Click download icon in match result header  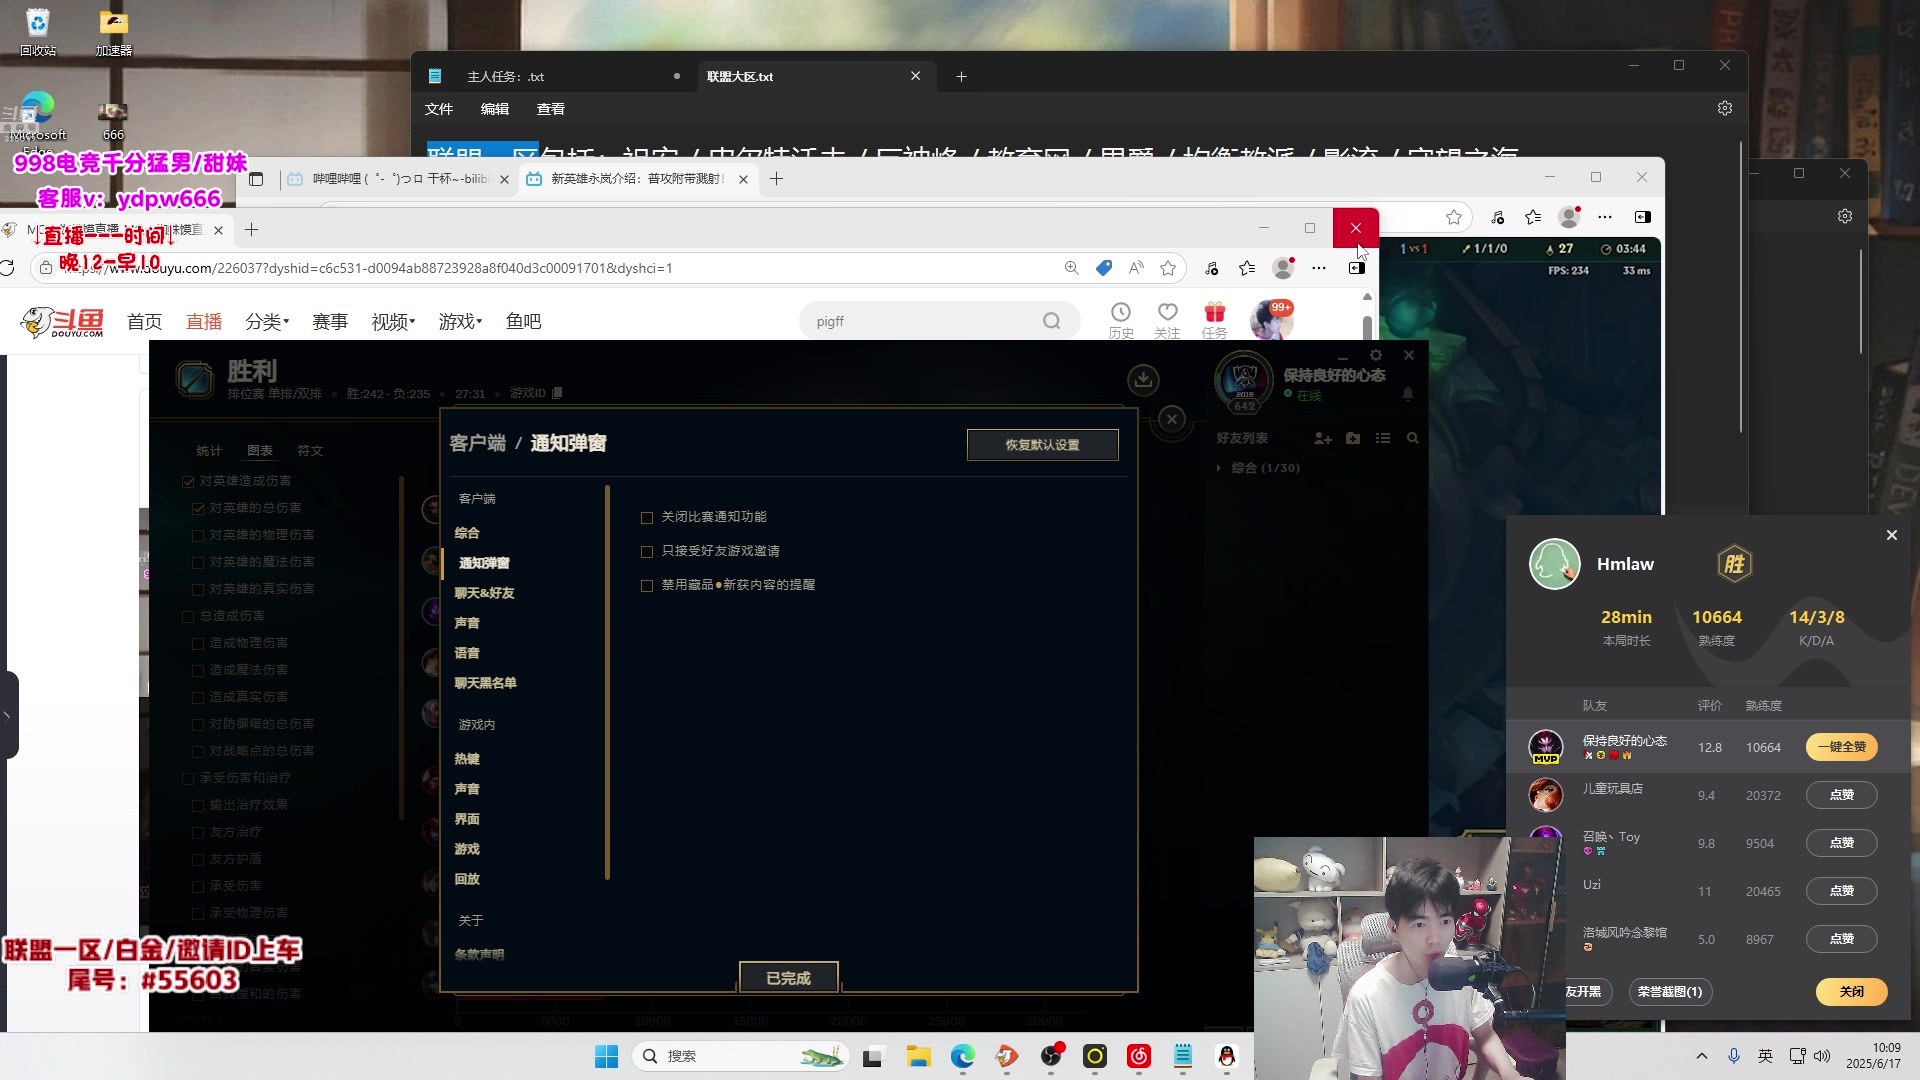[x=1143, y=380]
